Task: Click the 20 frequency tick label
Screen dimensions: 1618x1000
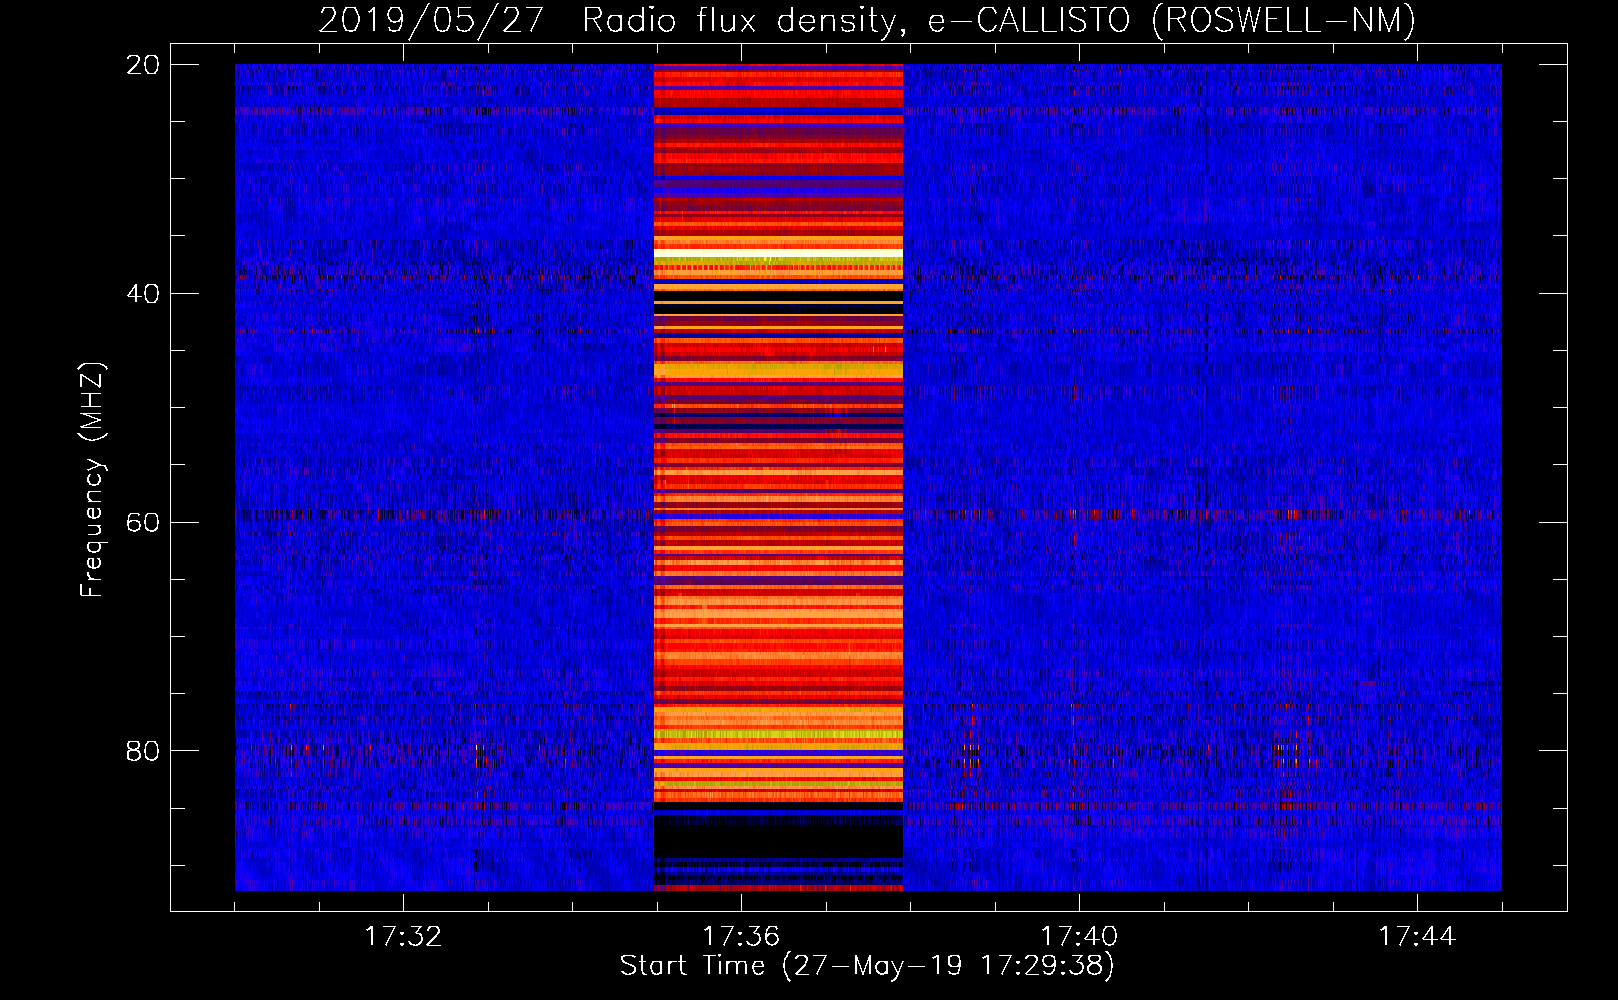Action: pos(143,65)
